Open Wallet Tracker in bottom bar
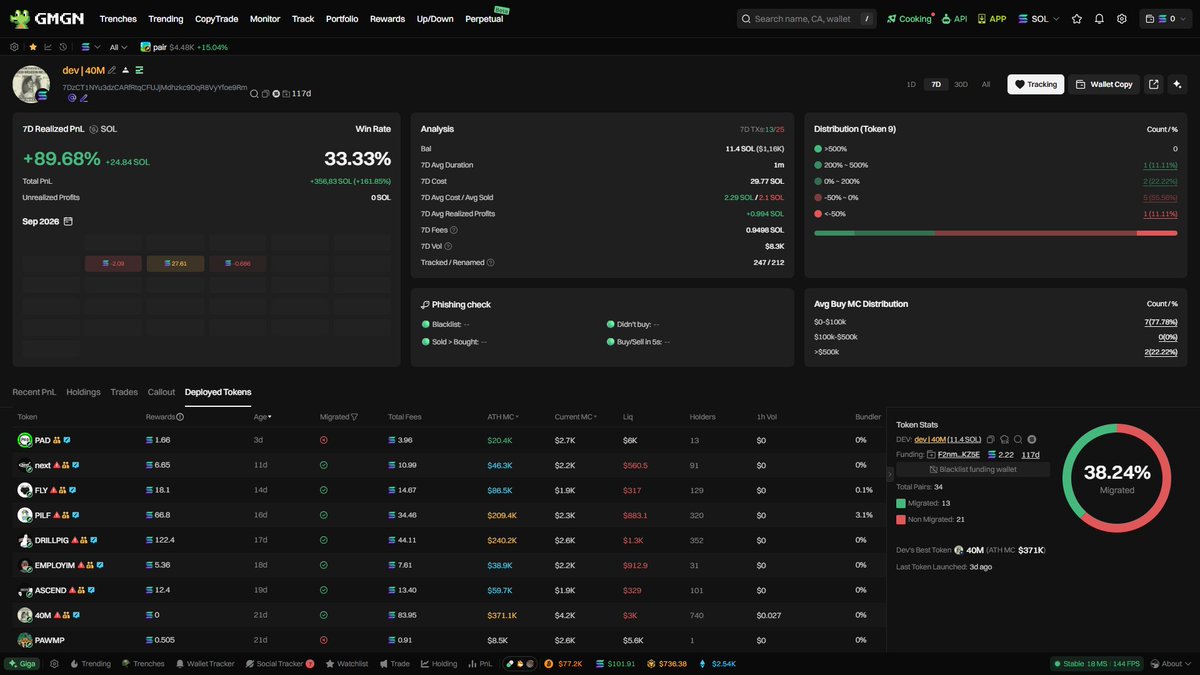The height and width of the screenshot is (675, 1200). (205, 664)
